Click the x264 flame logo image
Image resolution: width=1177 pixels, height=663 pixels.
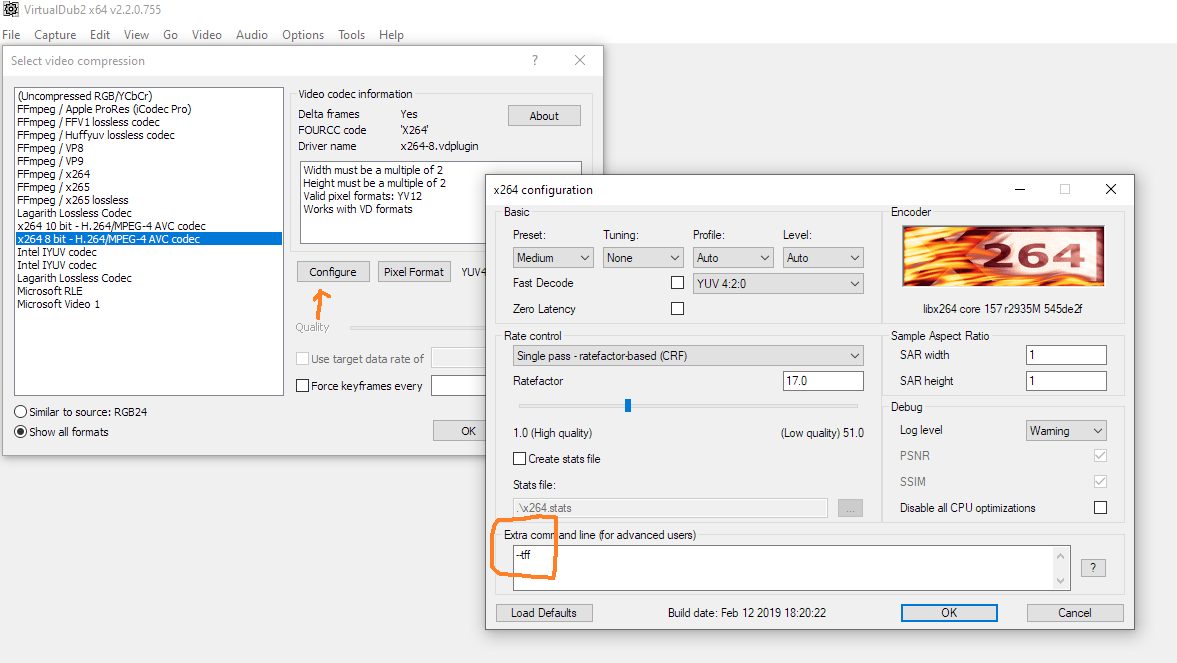click(1003, 256)
